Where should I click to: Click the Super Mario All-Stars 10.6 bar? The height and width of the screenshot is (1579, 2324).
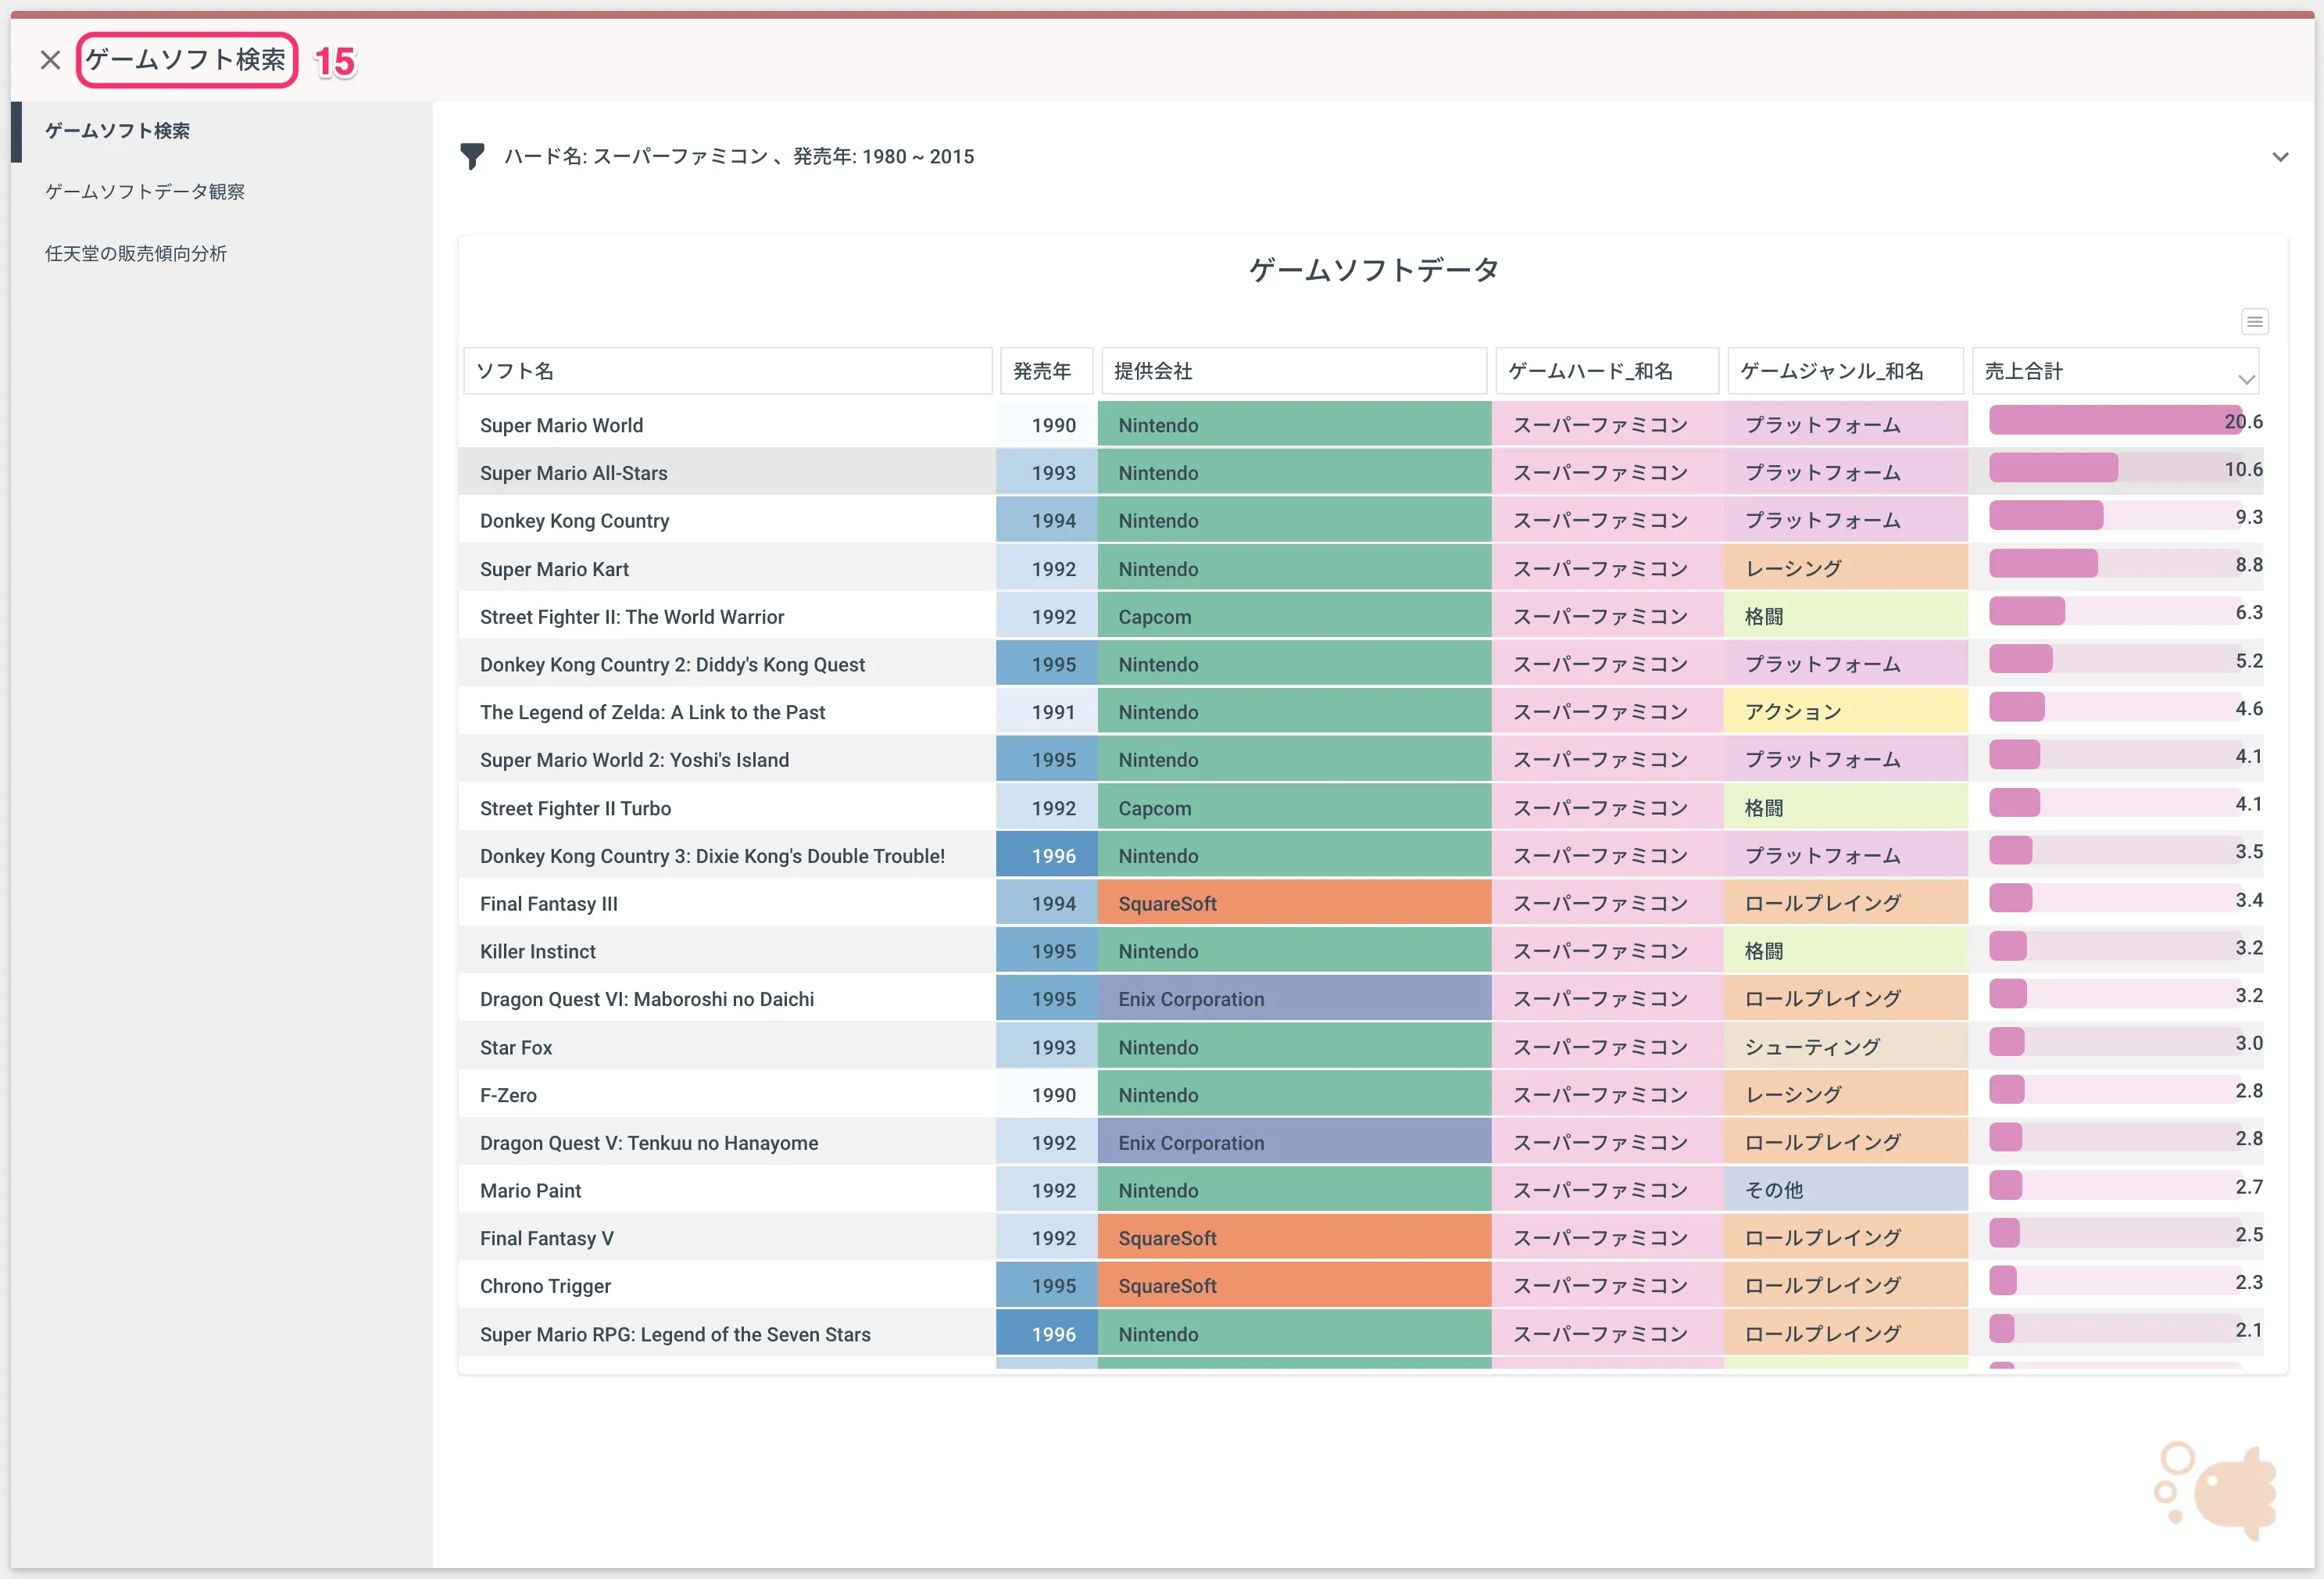[x=2053, y=468]
